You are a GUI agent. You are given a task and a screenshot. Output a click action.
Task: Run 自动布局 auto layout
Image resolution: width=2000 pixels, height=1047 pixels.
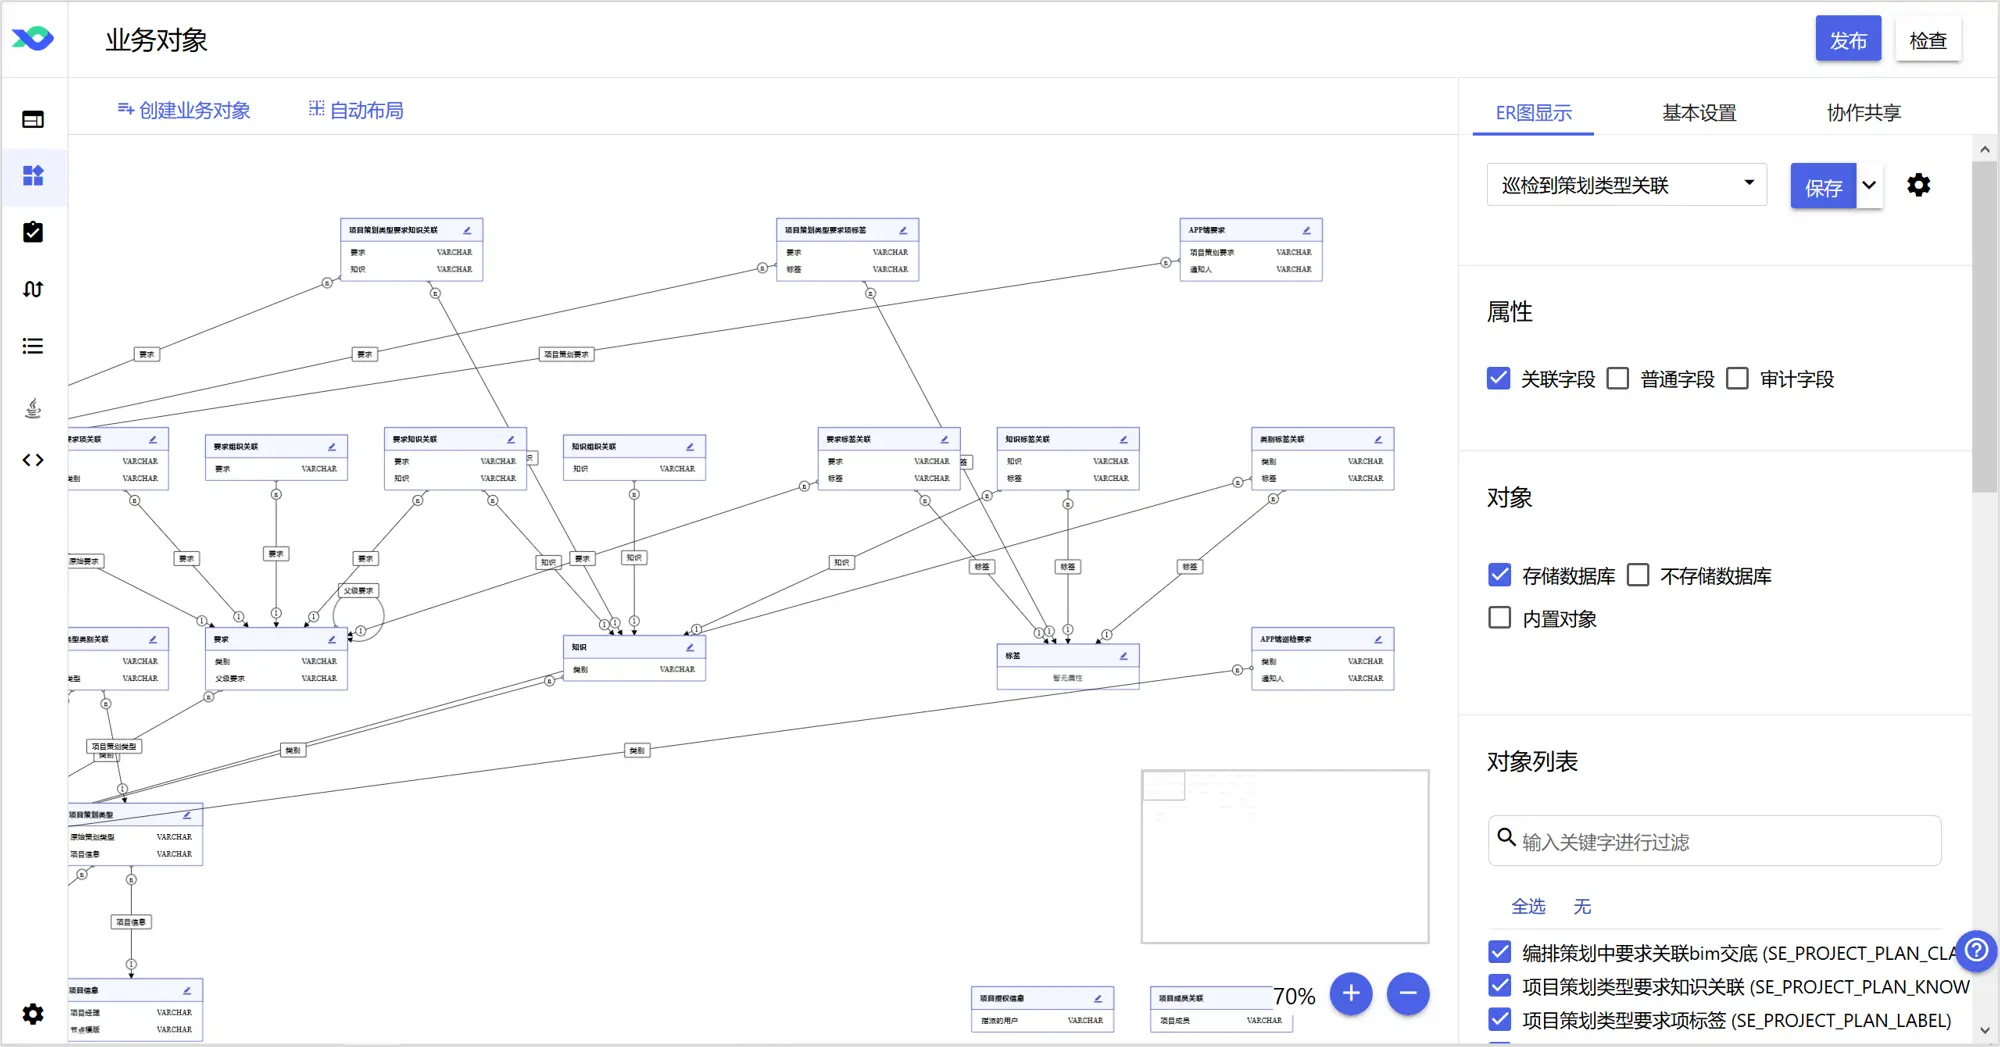356,110
